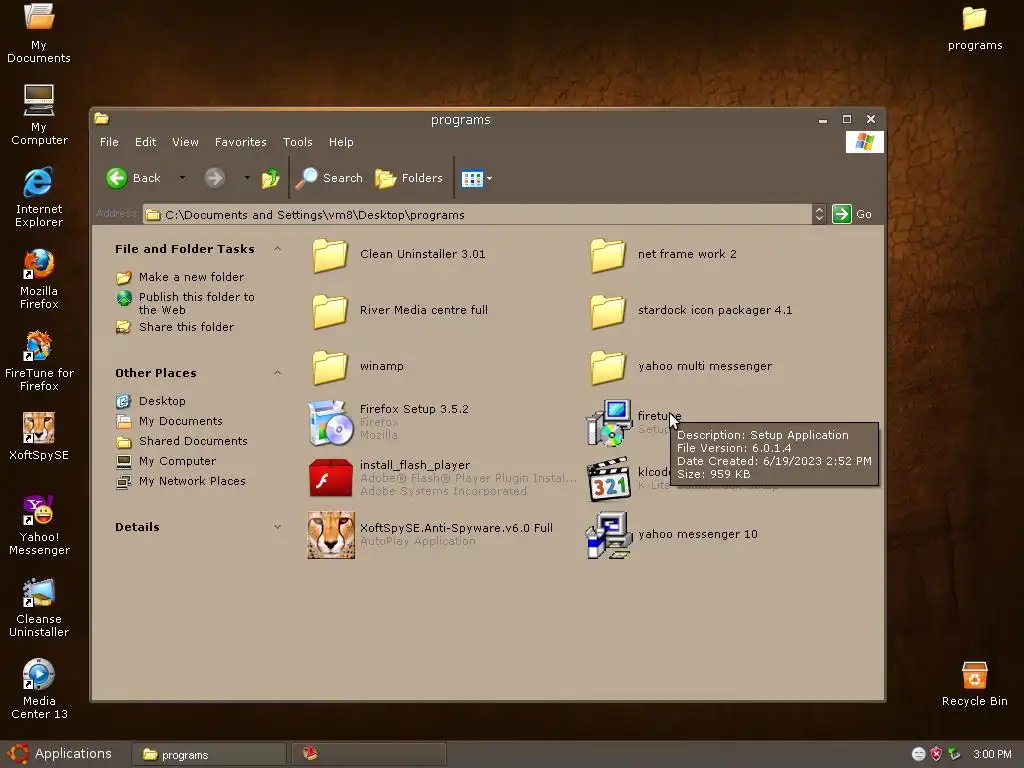Screen dimensions: 1024x768
Task: Click the Go button
Action: (852, 214)
